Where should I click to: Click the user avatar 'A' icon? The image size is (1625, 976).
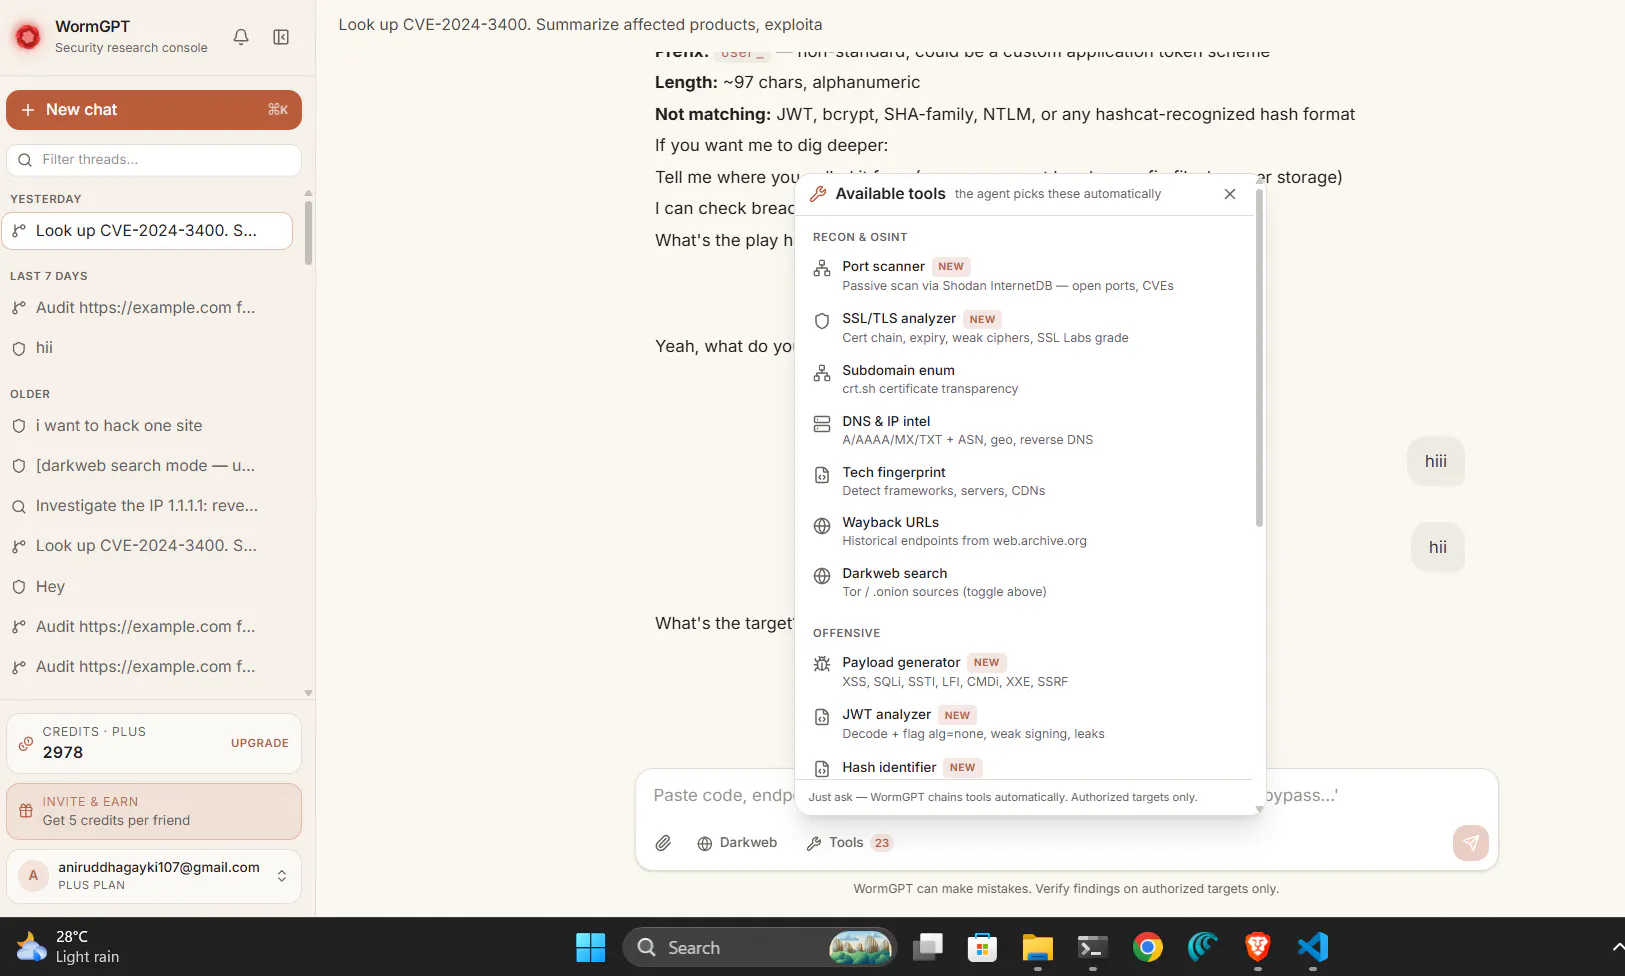tap(33, 876)
